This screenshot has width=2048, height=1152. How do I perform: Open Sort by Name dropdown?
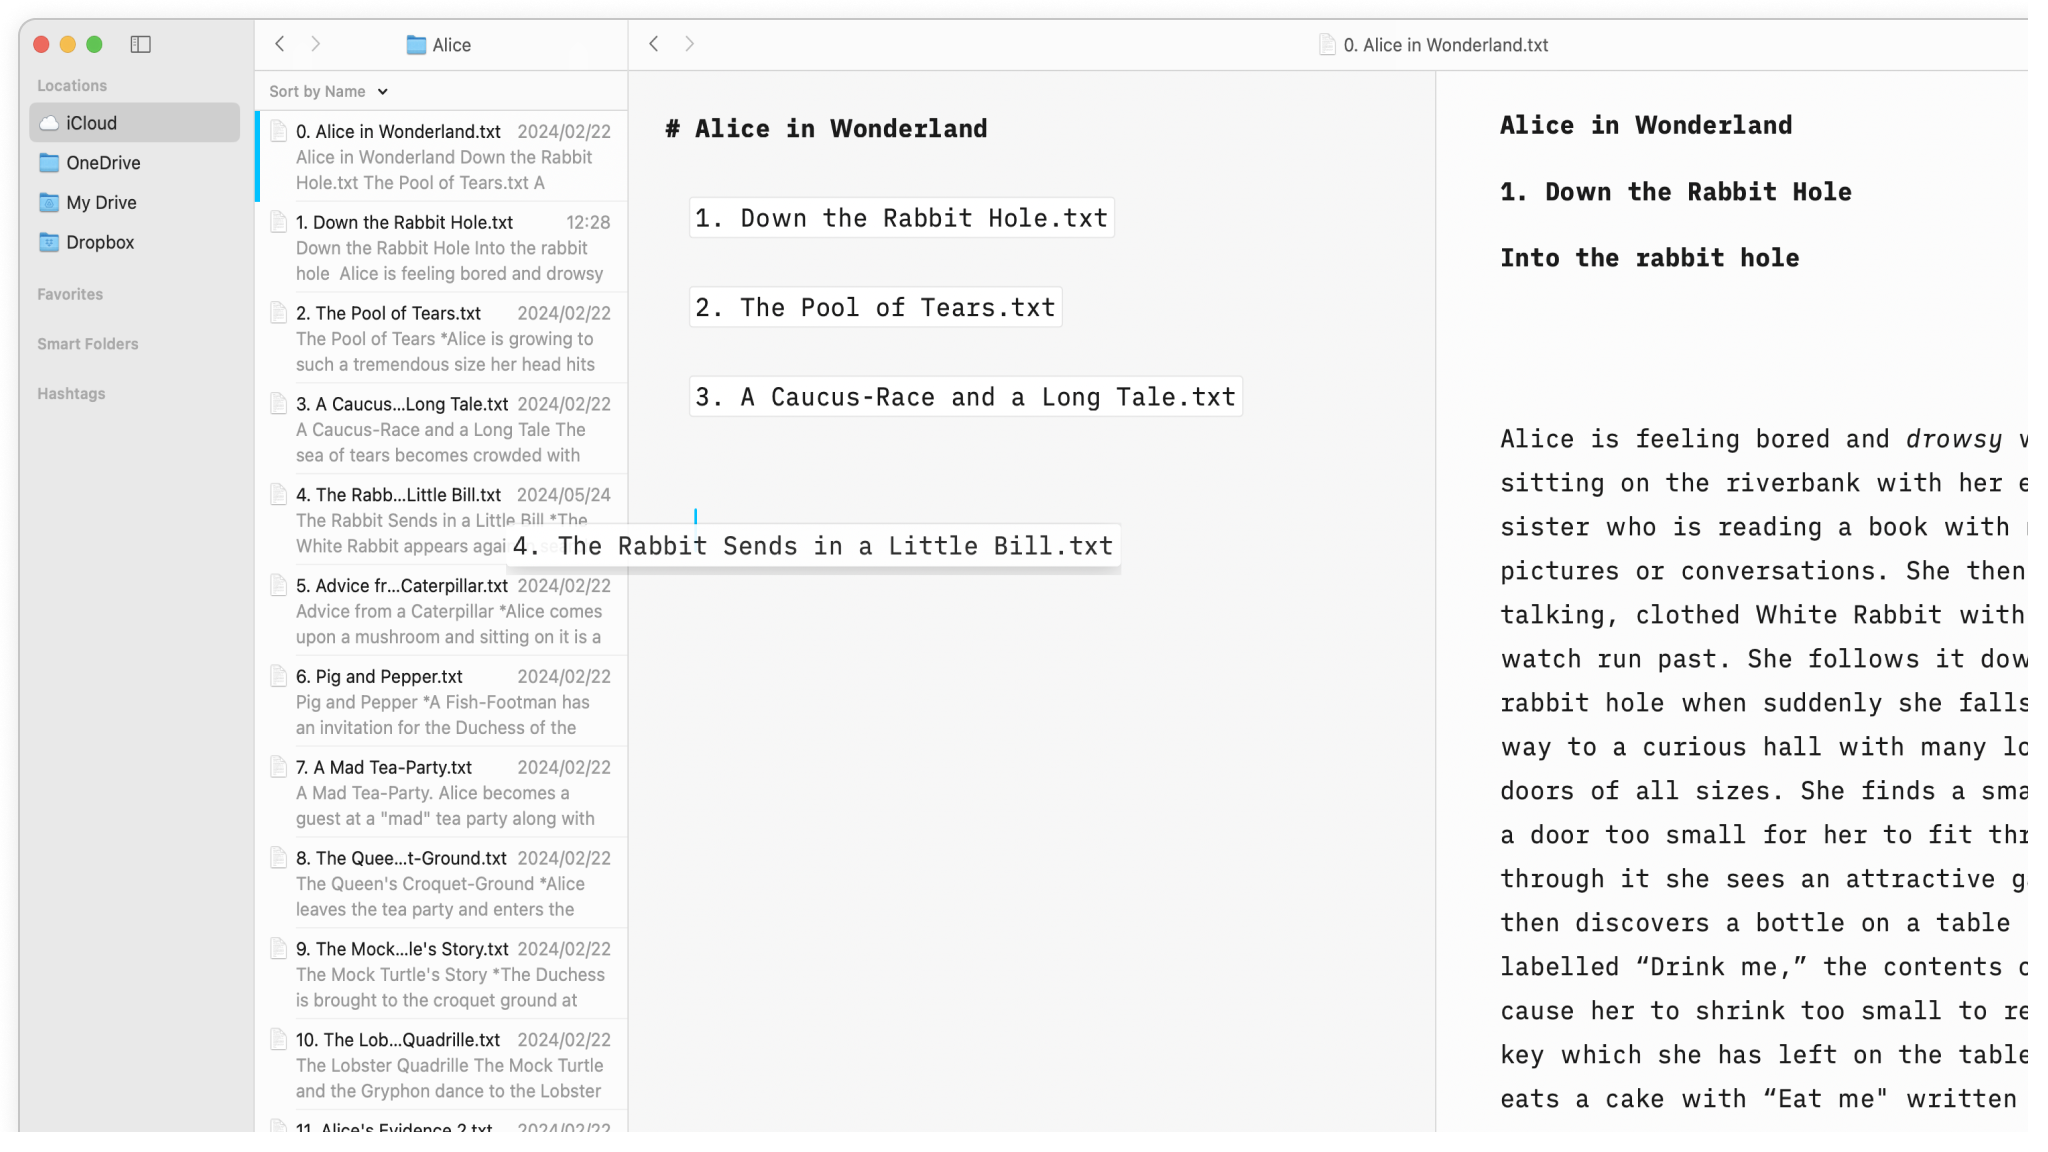329,91
